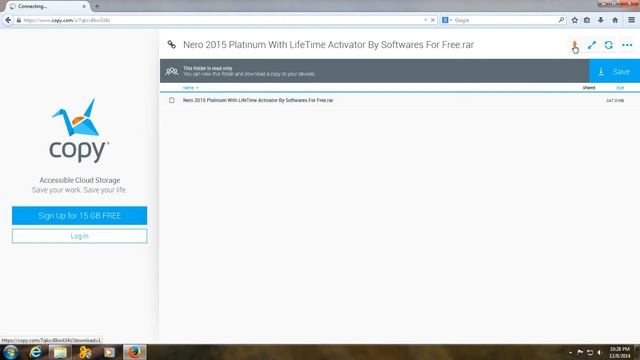Viewport: 640px width, 360px height.
Task: Open the taskbar clock and date
Action: coord(619,352)
